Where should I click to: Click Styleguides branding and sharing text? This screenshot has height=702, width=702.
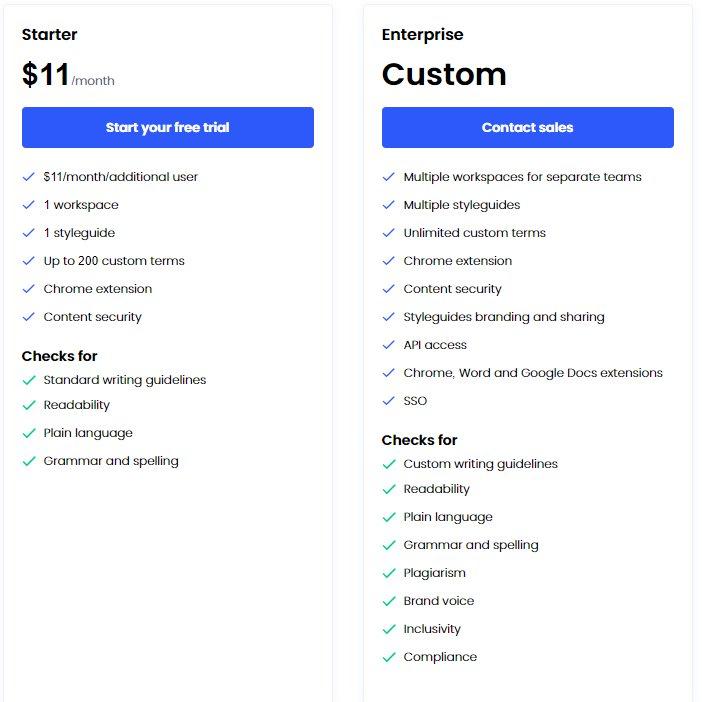[504, 317]
